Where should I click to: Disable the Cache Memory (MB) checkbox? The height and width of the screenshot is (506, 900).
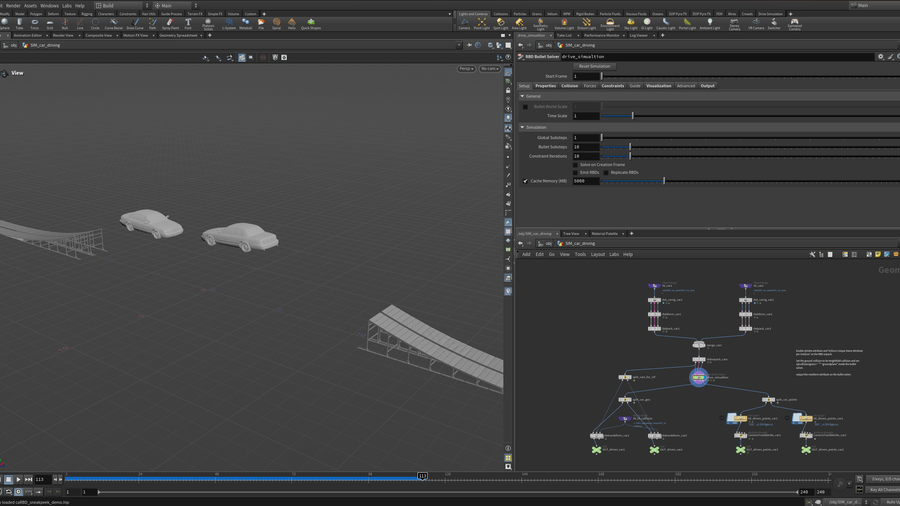pos(526,181)
